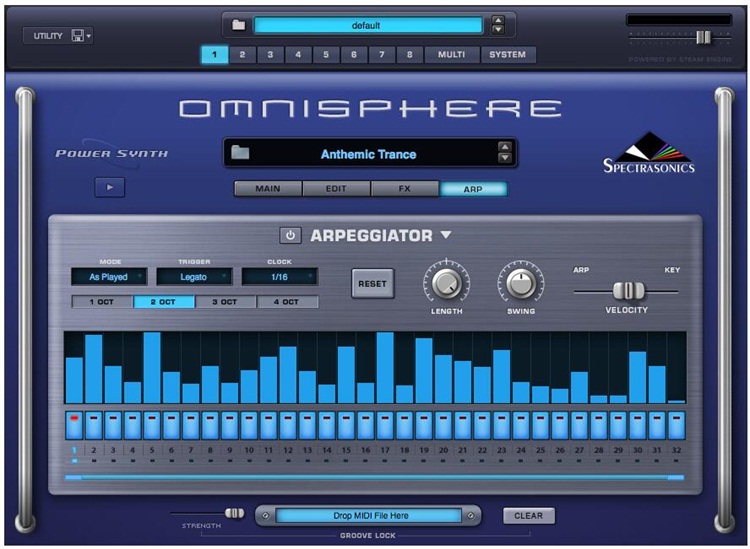750x549 pixels.
Task: Click the master volume slider handle
Action: coord(703,37)
